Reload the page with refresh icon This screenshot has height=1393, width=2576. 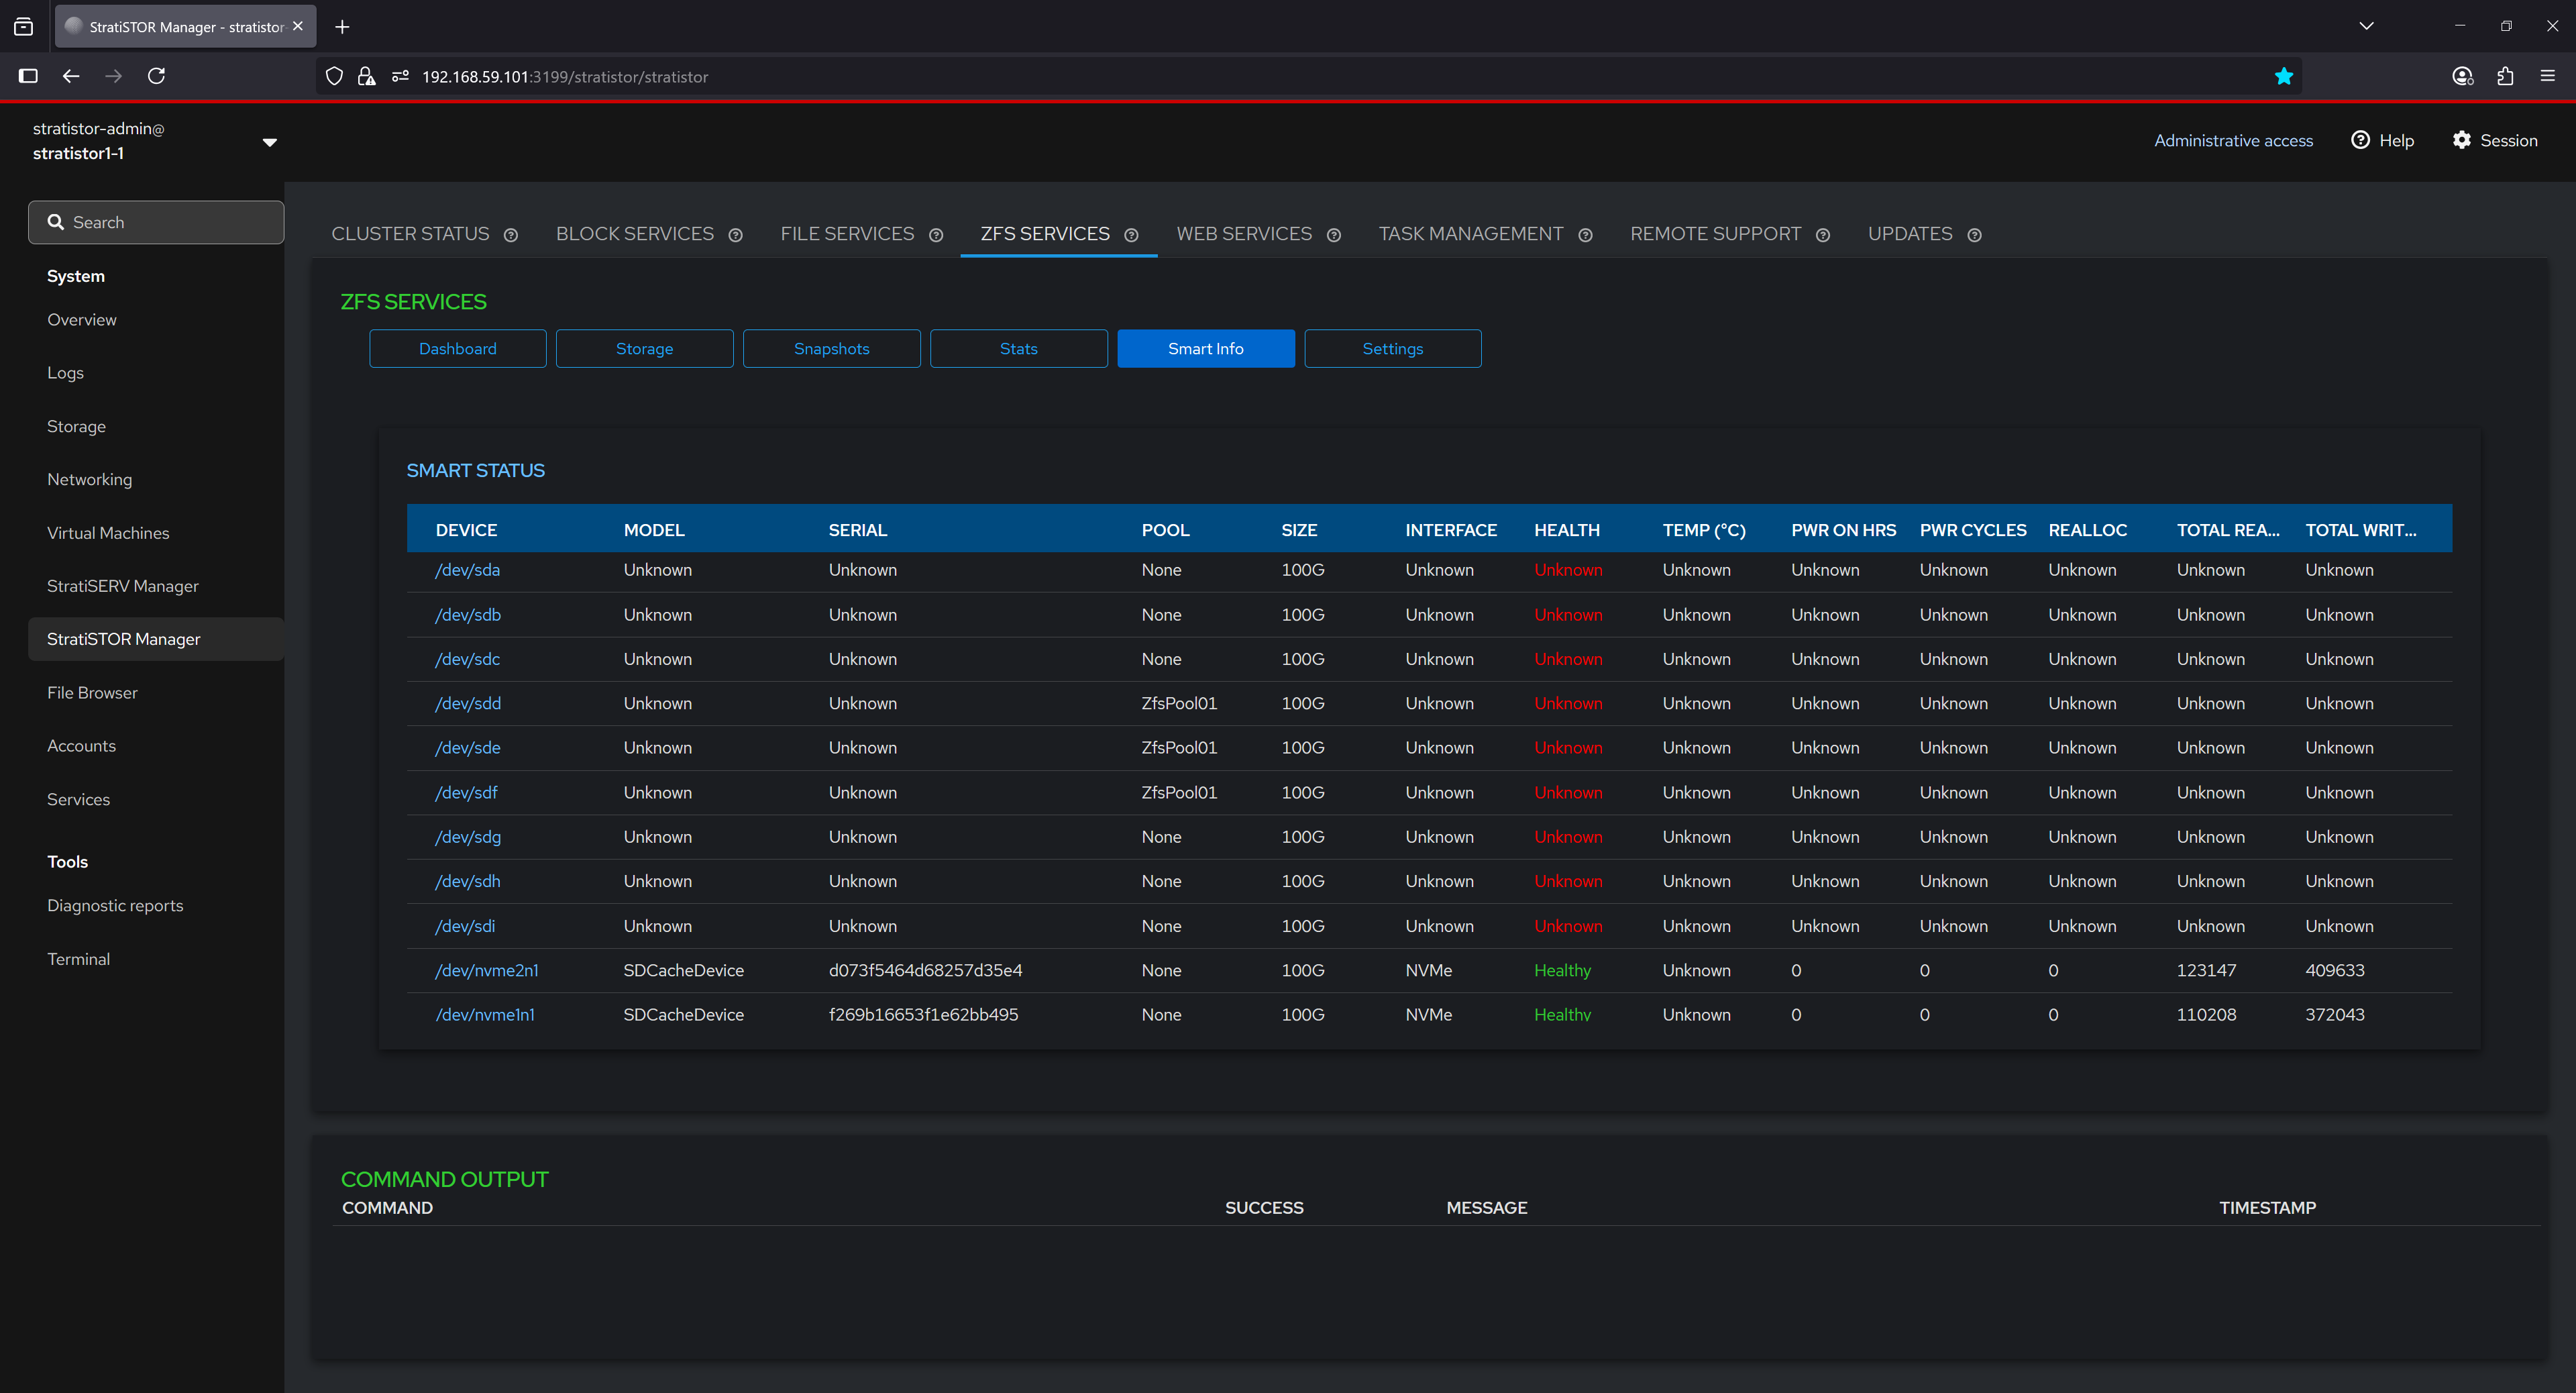(156, 76)
